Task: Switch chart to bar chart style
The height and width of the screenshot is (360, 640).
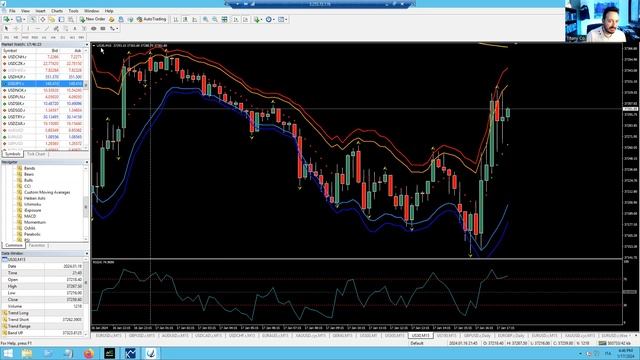Action: pyautogui.click(x=176, y=19)
